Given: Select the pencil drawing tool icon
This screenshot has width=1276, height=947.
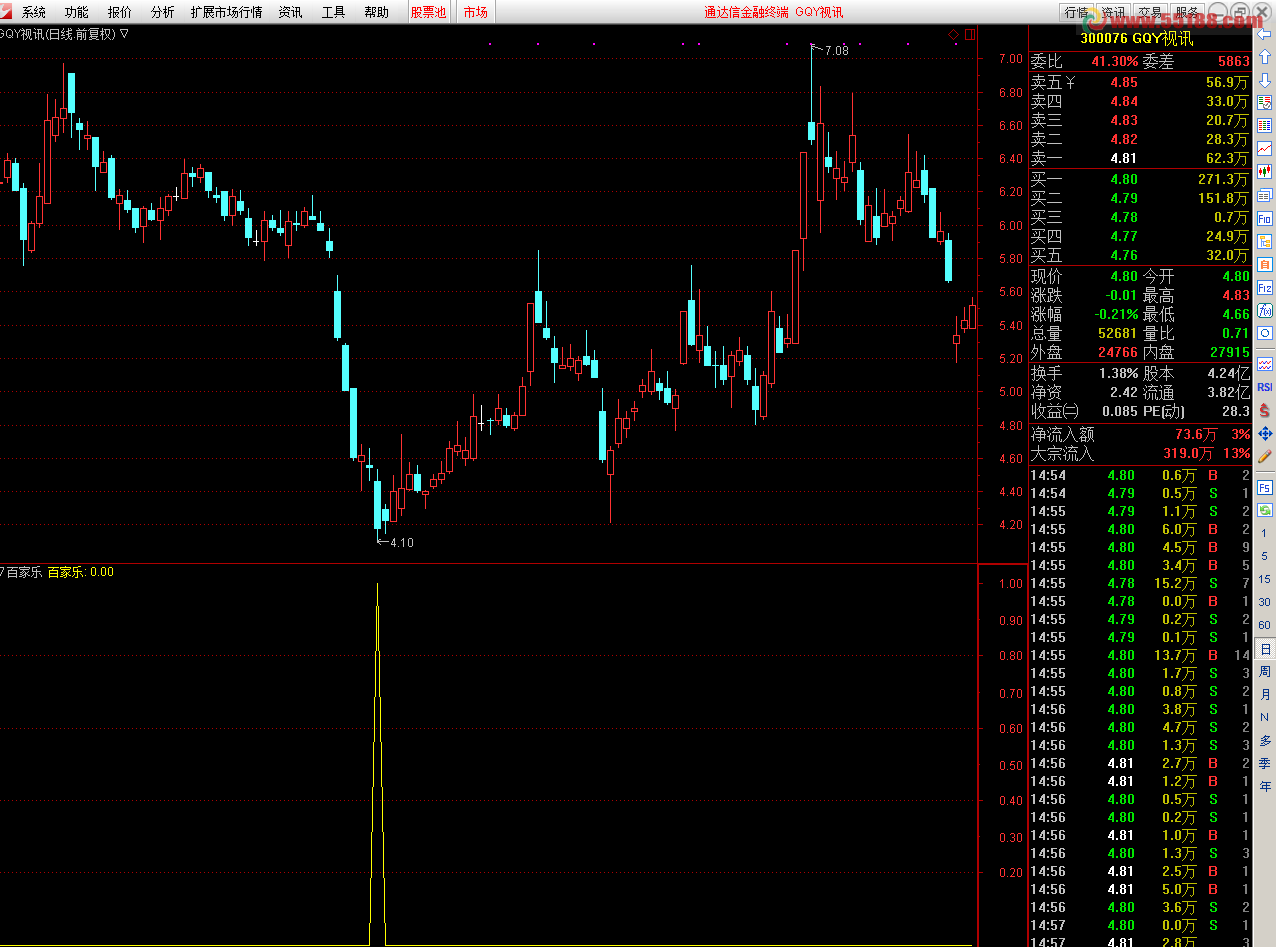Looking at the screenshot, I should [1265, 456].
